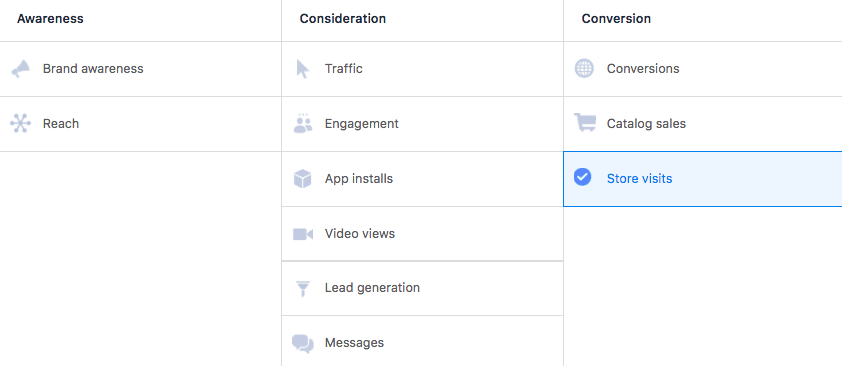The image size is (842, 366).
Task: Pick the Engagement objective text
Action: 361,124
